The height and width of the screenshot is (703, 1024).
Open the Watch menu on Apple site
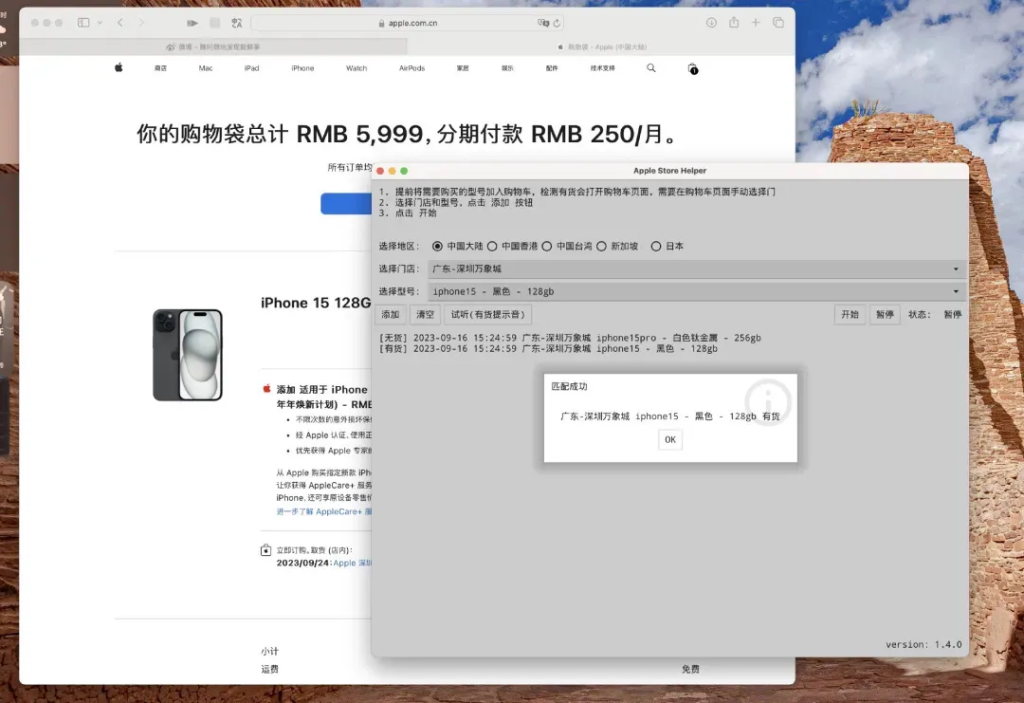357,68
